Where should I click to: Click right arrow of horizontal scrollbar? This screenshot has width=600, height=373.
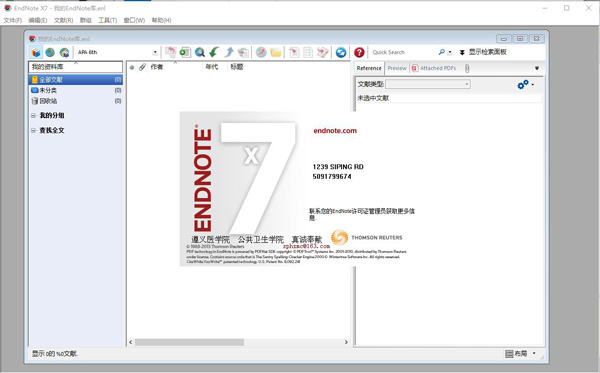click(x=346, y=342)
